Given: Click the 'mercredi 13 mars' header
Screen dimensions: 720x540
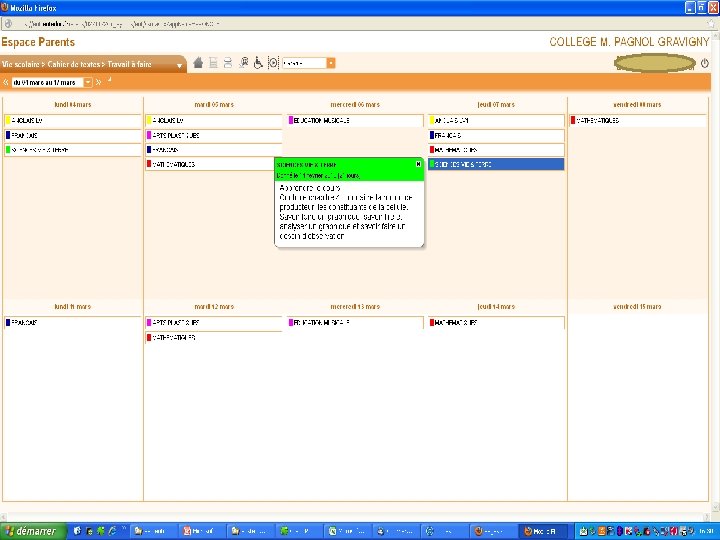Looking at the screenshot, I should 355,307.
